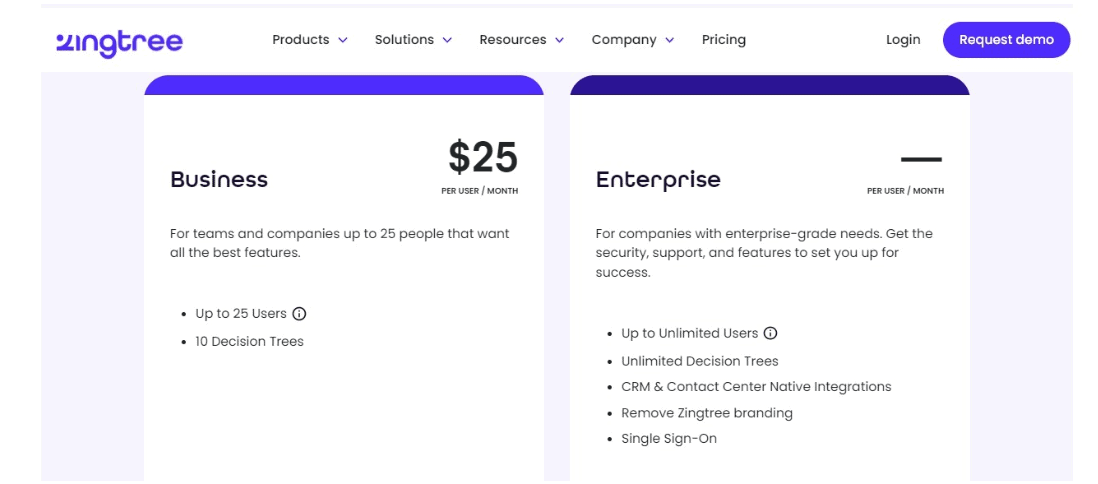Click the 10 Decision Trees feature item
The width and height of the screenshot is (1098, 484).
[x=249, y=342]
